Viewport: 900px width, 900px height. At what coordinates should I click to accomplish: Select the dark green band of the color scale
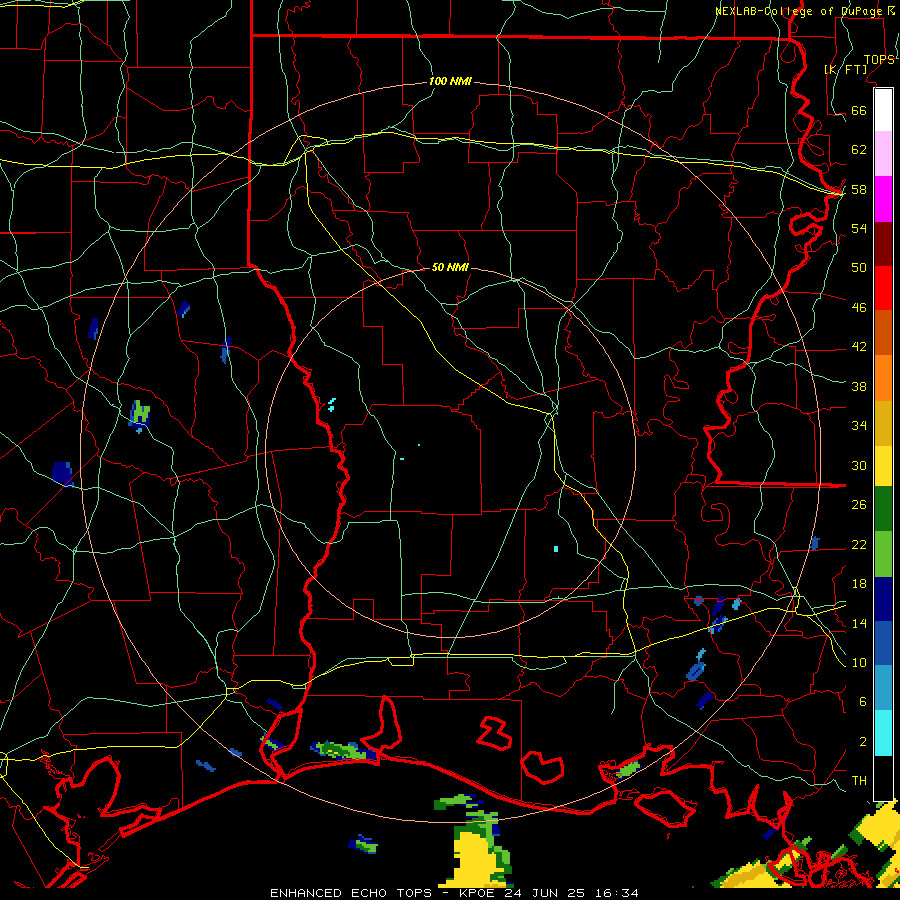883,509
